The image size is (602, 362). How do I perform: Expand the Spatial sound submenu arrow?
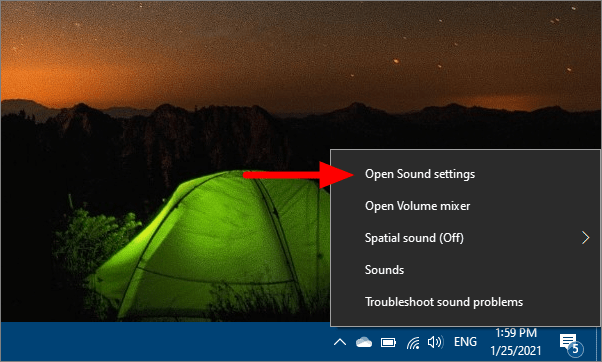[x=585, y=238]
